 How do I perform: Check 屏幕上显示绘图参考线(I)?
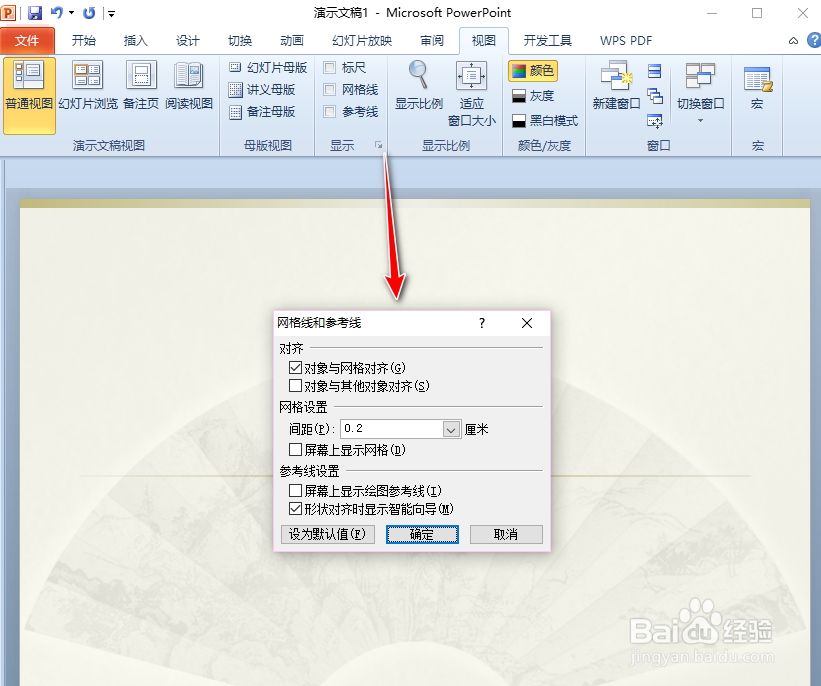click(295, 491)
